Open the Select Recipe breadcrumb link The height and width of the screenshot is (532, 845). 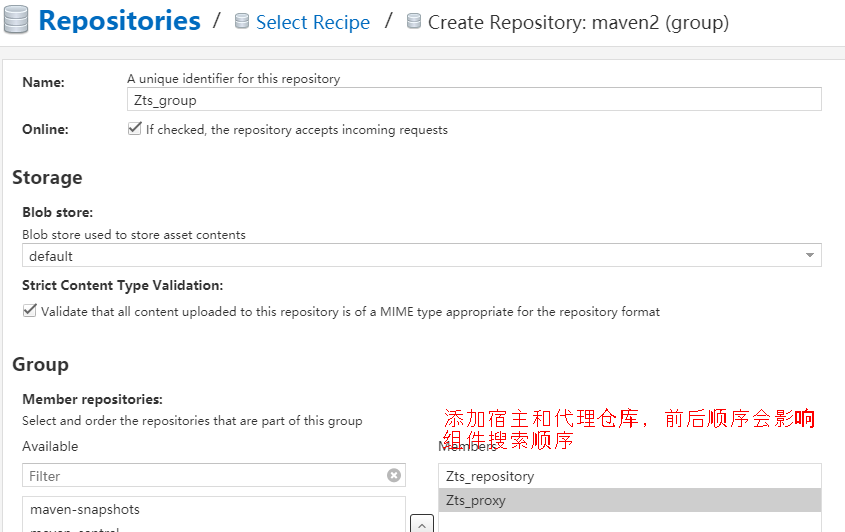(313, 22)
